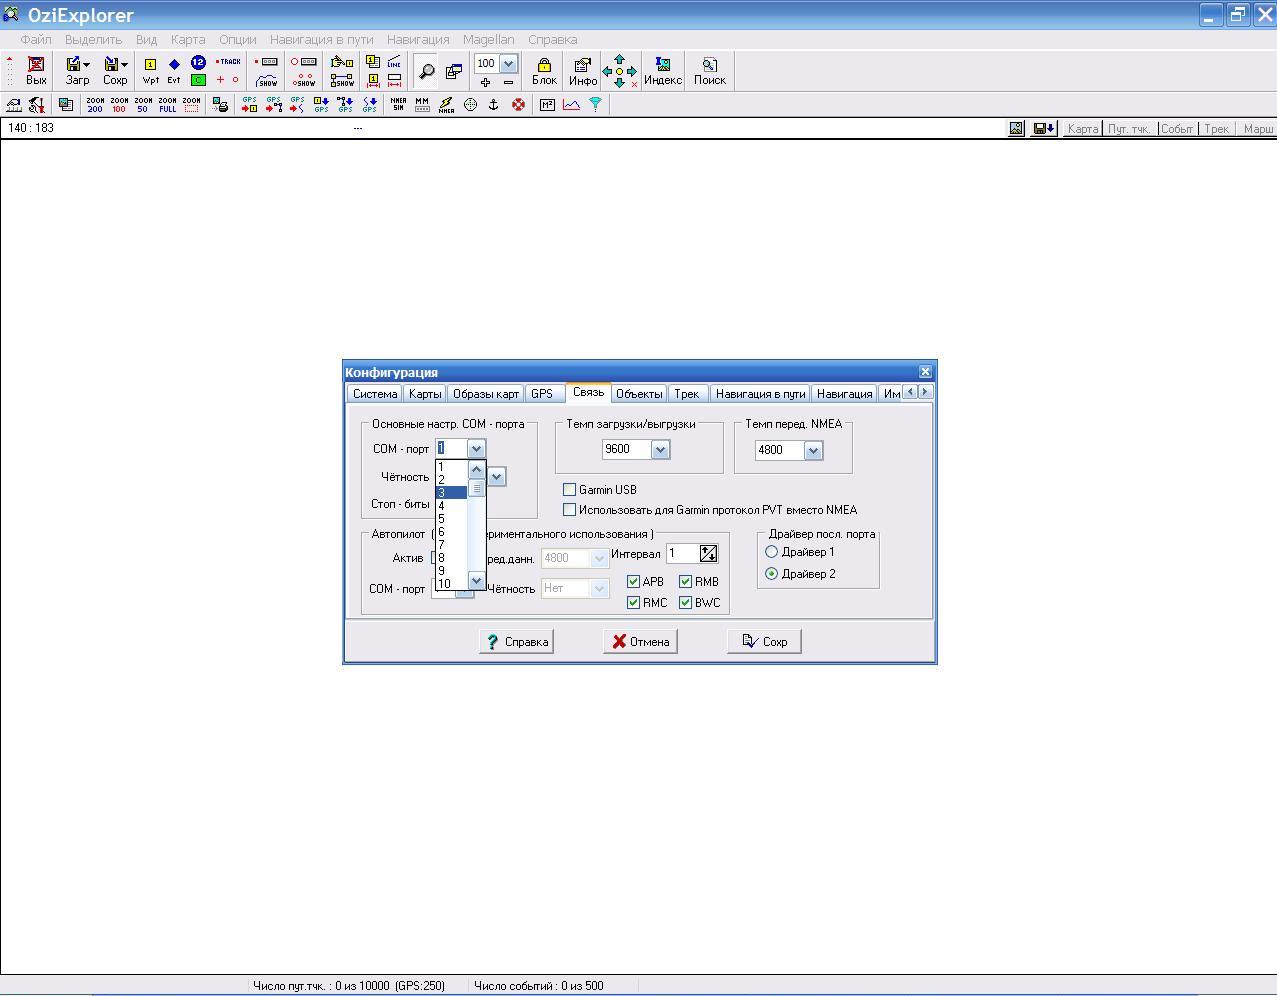This screenshot has height=996, width=1277.
Task: Click the Отмена cancel button
Action: point(640,642)
